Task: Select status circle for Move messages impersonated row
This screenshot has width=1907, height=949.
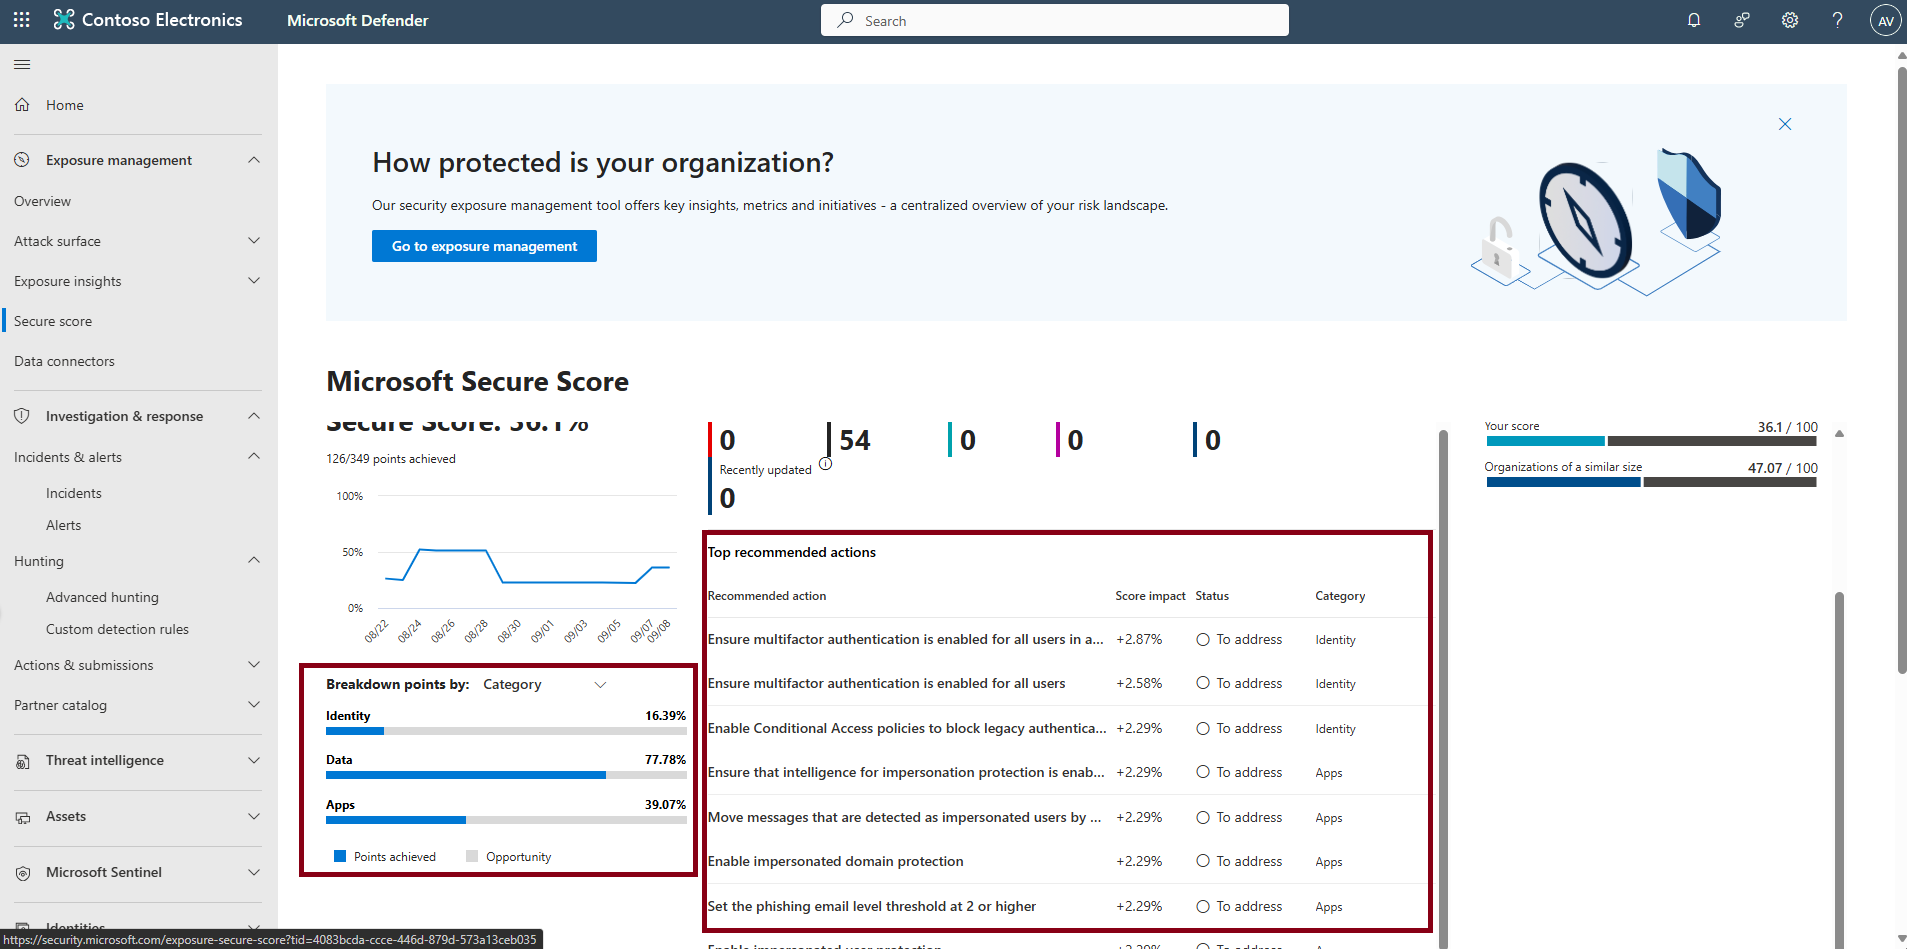Action: (1203, 818)
